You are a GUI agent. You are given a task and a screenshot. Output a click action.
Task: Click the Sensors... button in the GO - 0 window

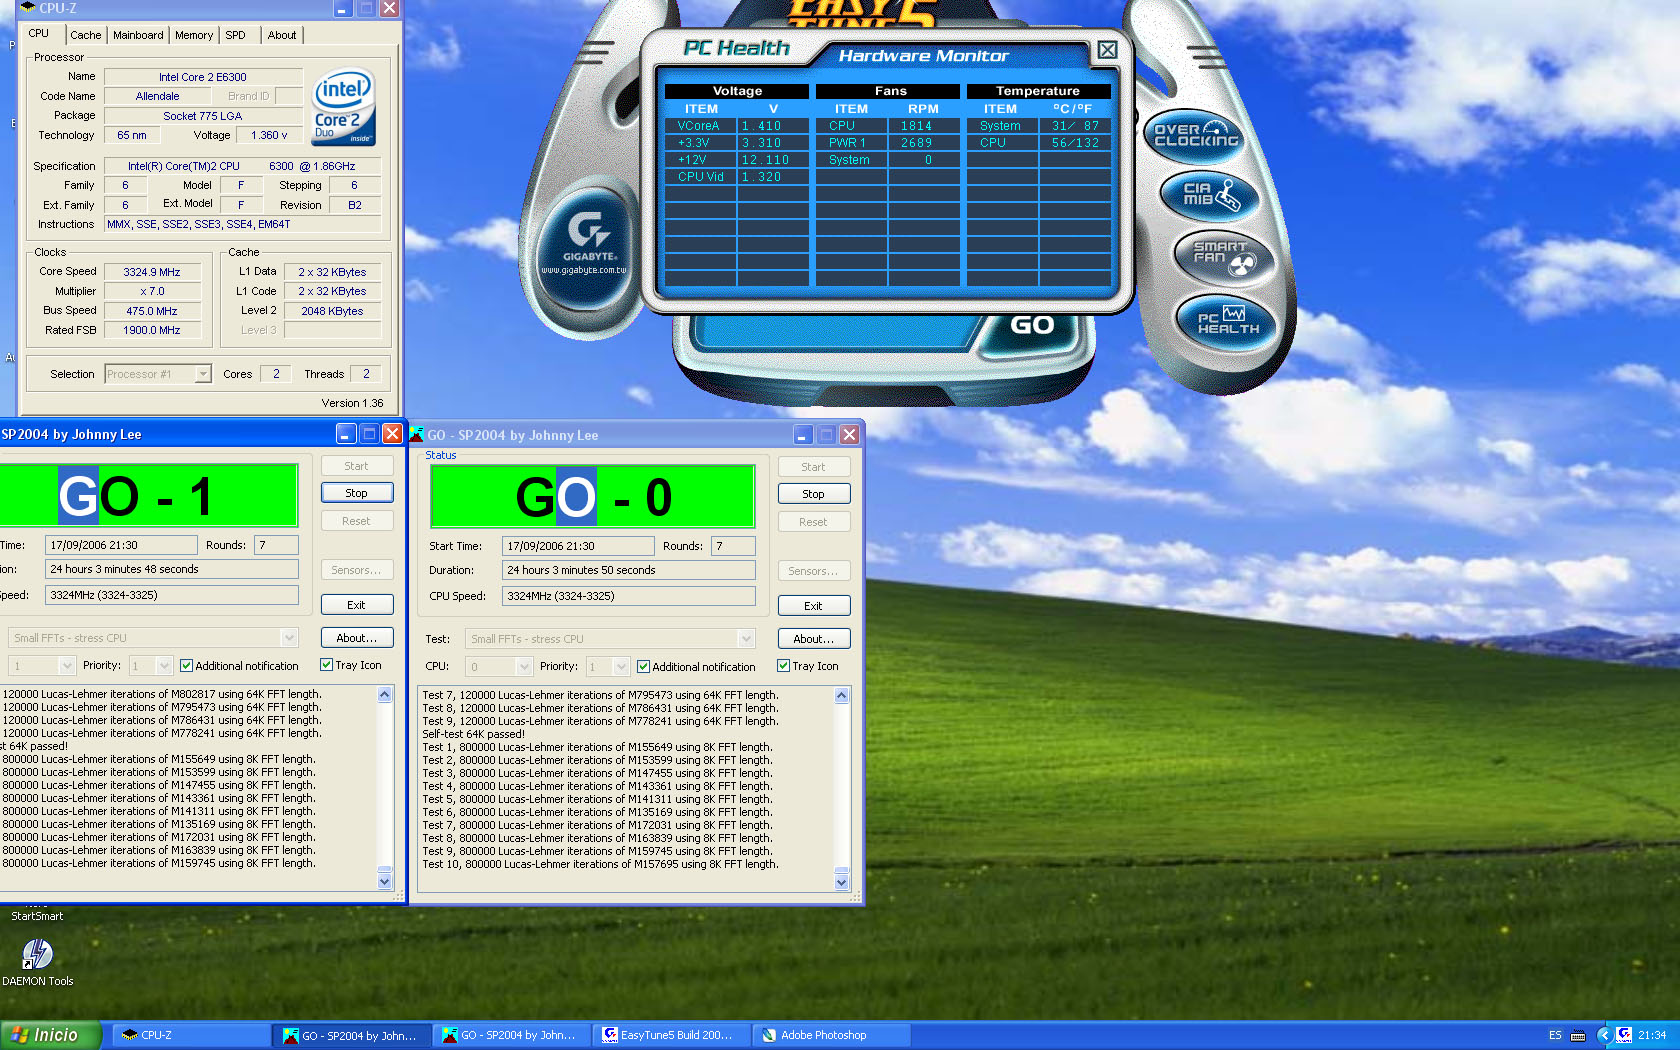pyautogui.click(x=814, y=571)
